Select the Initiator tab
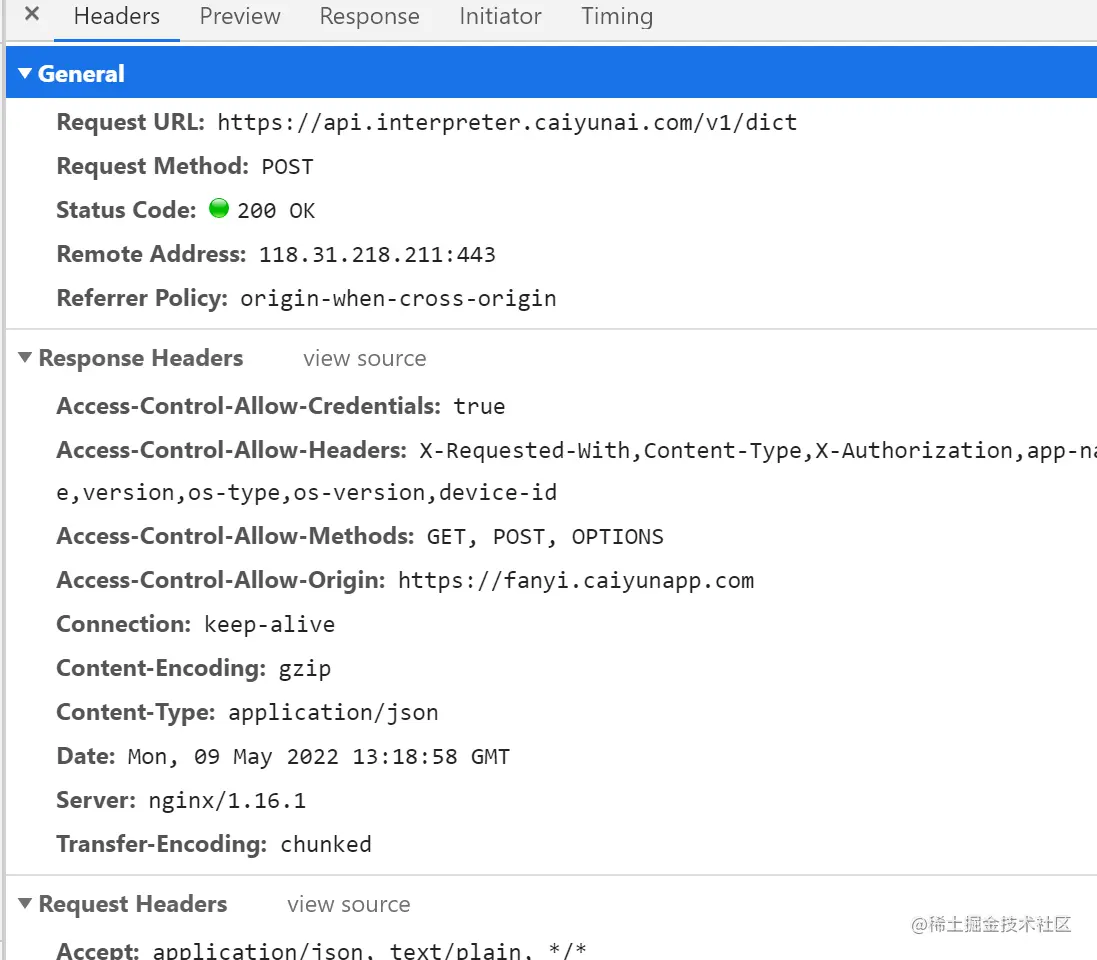1097x960 pixels. pyautogui.click(x=500, y=17)
